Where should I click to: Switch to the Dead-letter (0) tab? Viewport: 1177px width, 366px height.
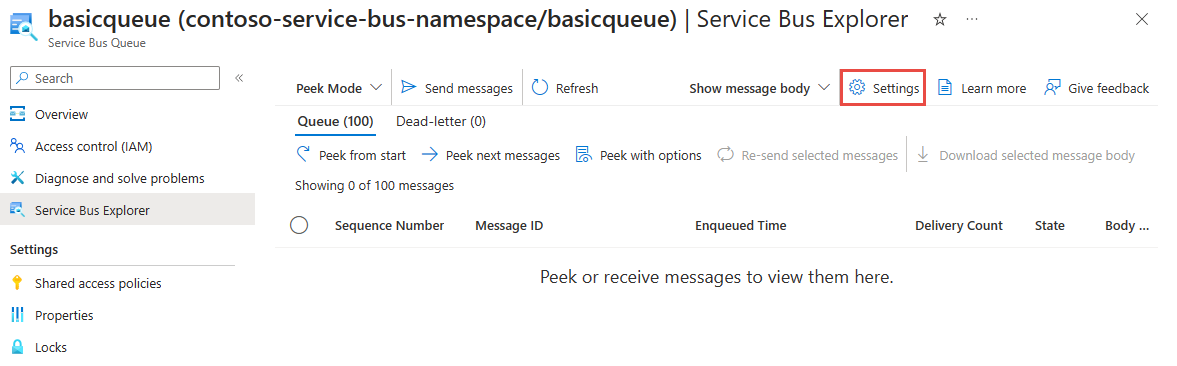coord(441,121)
